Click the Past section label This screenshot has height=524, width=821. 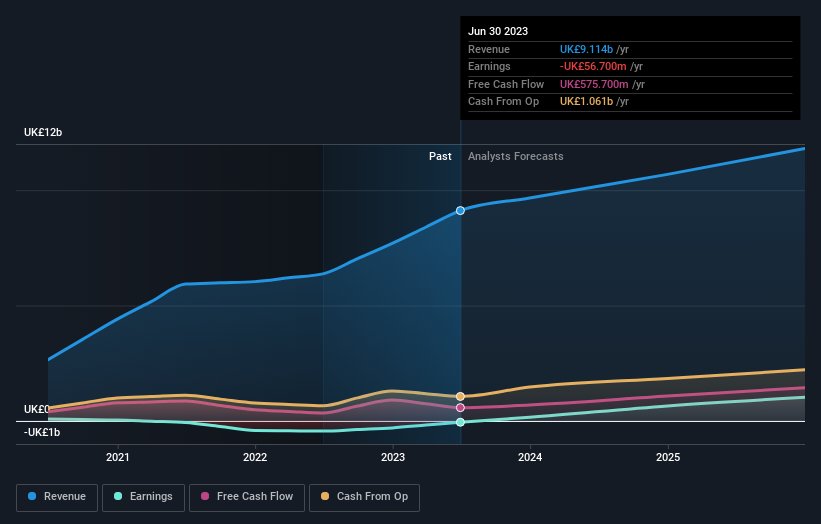440,156
